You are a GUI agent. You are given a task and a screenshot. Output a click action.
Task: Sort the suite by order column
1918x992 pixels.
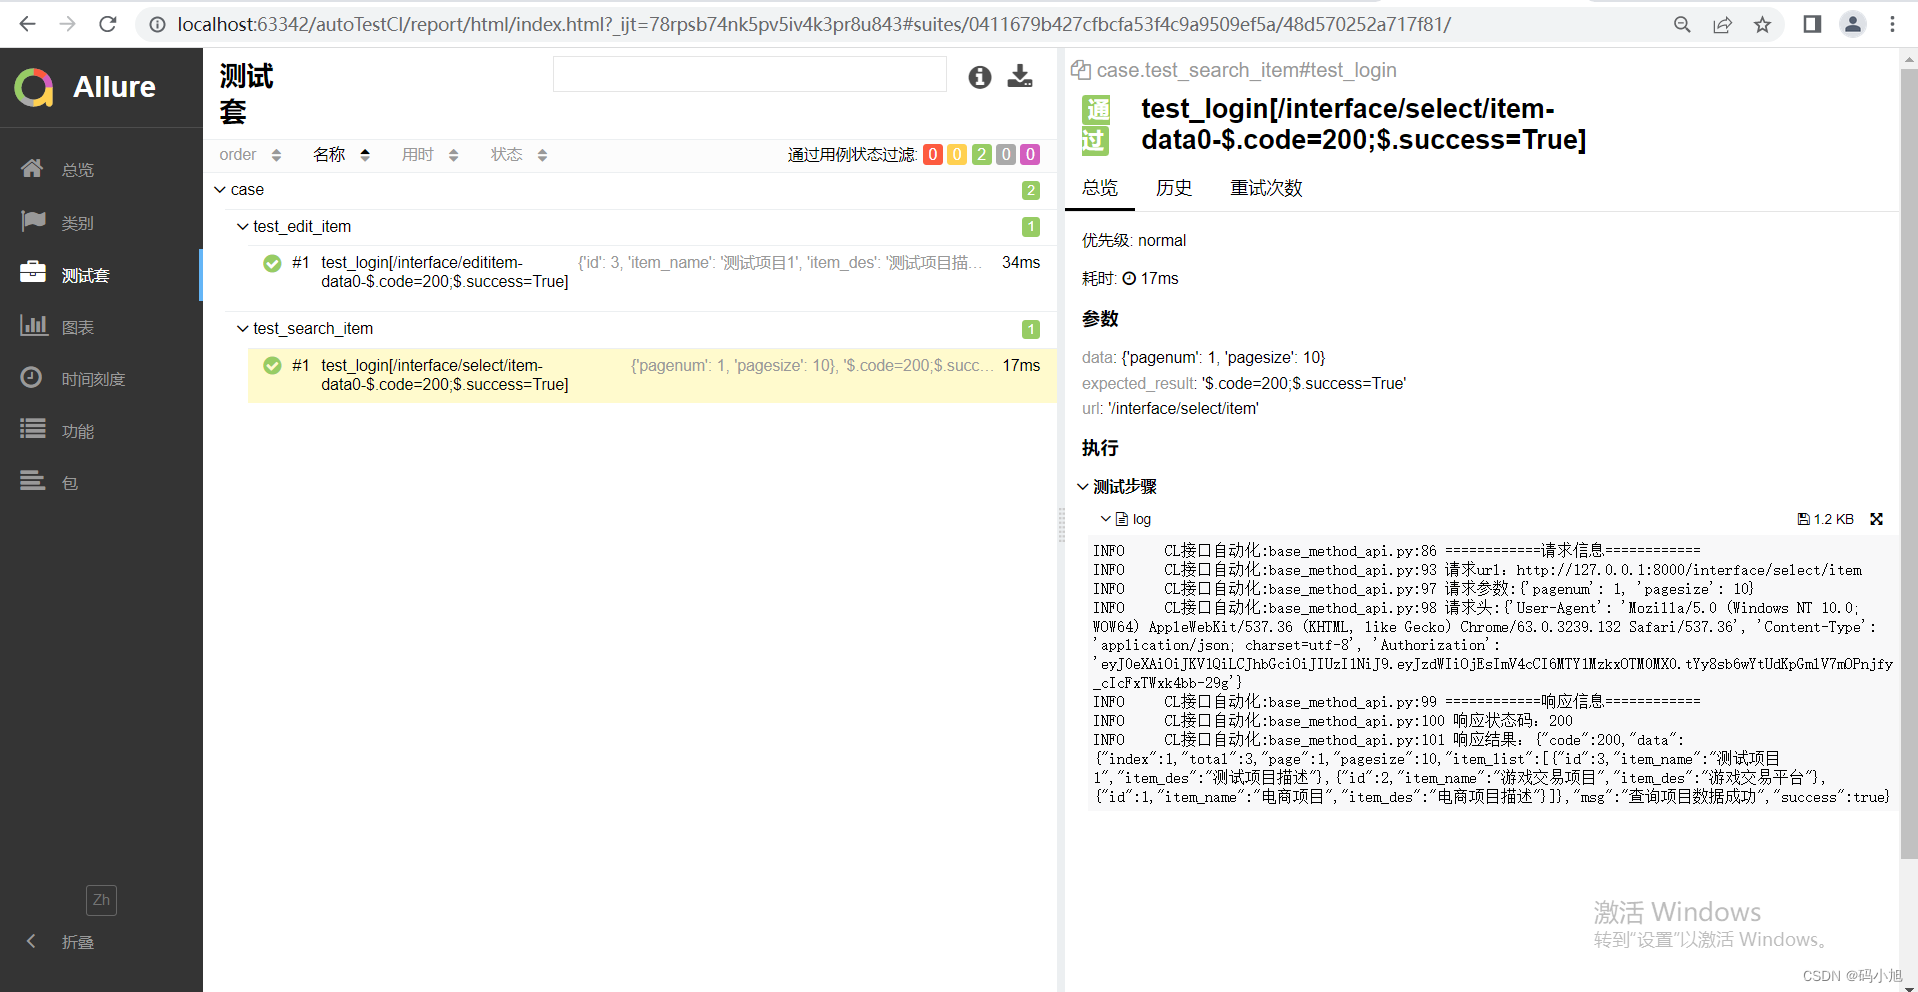click(250, 155)
